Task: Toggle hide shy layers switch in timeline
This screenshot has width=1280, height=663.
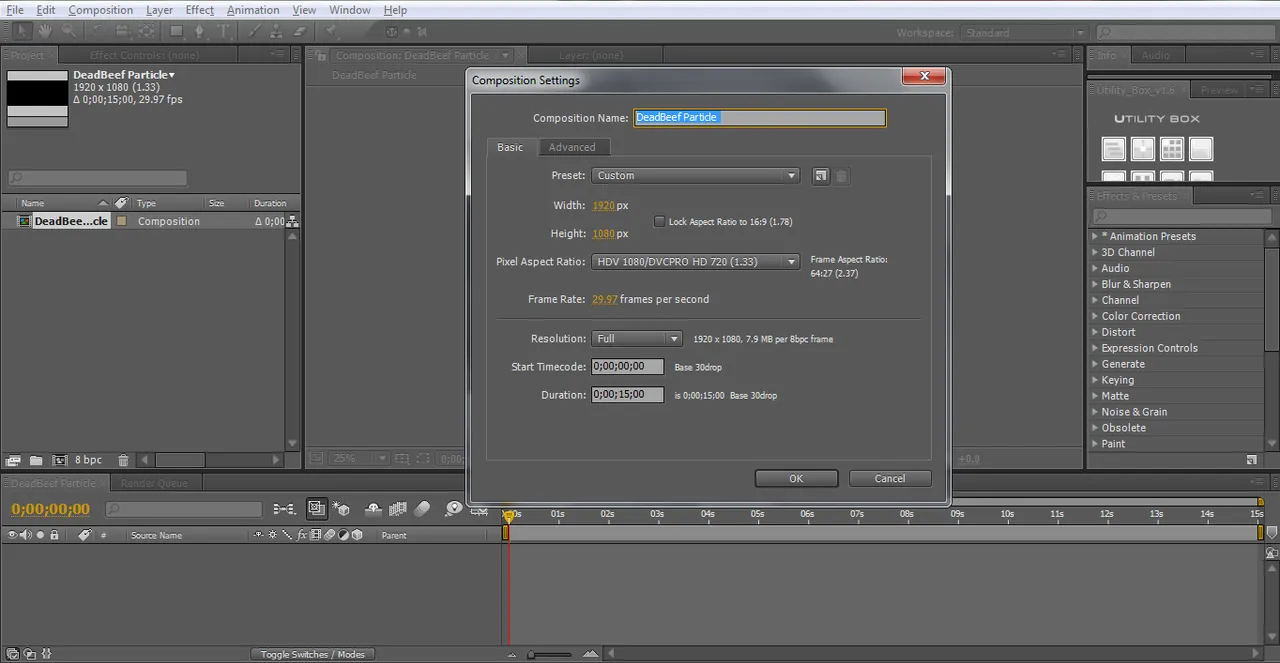Action: point(374,509)
